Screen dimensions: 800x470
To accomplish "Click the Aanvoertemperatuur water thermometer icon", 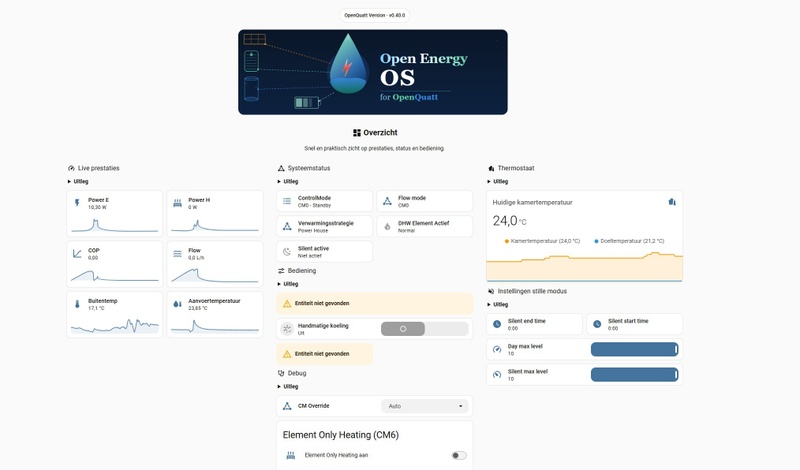I will coord(178,304).
